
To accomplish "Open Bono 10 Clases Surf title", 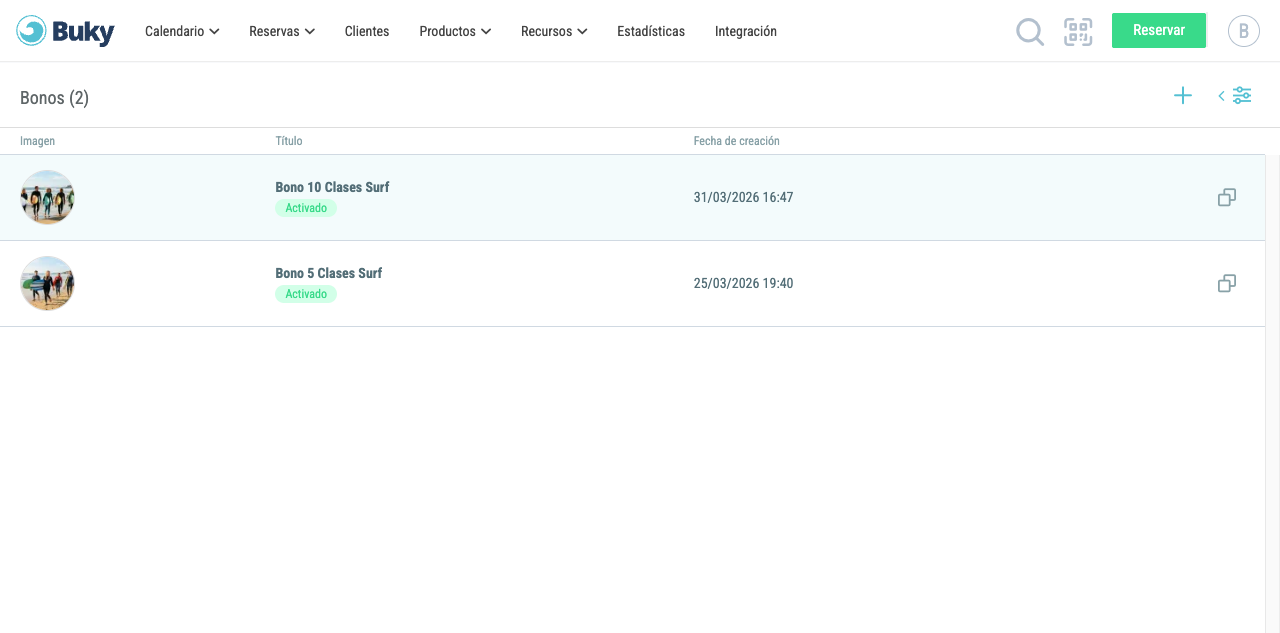I will 332,187.
